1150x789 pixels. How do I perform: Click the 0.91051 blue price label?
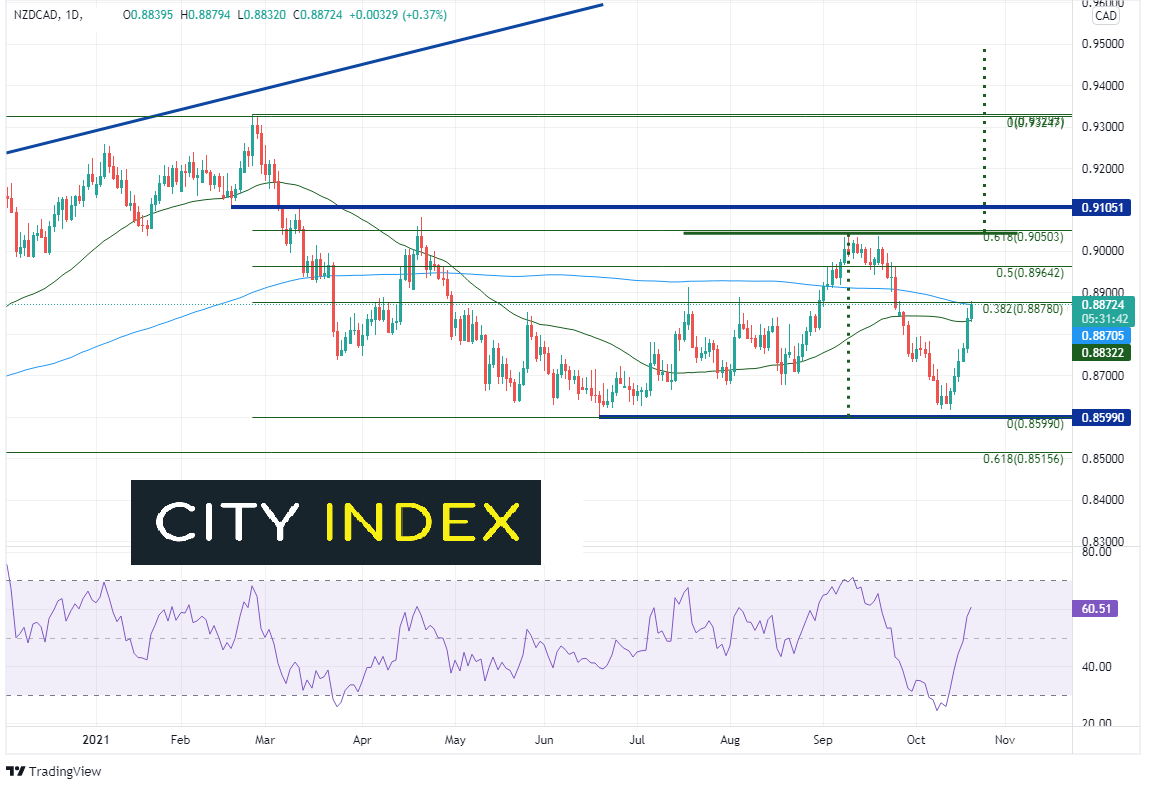coord(1102,208)
